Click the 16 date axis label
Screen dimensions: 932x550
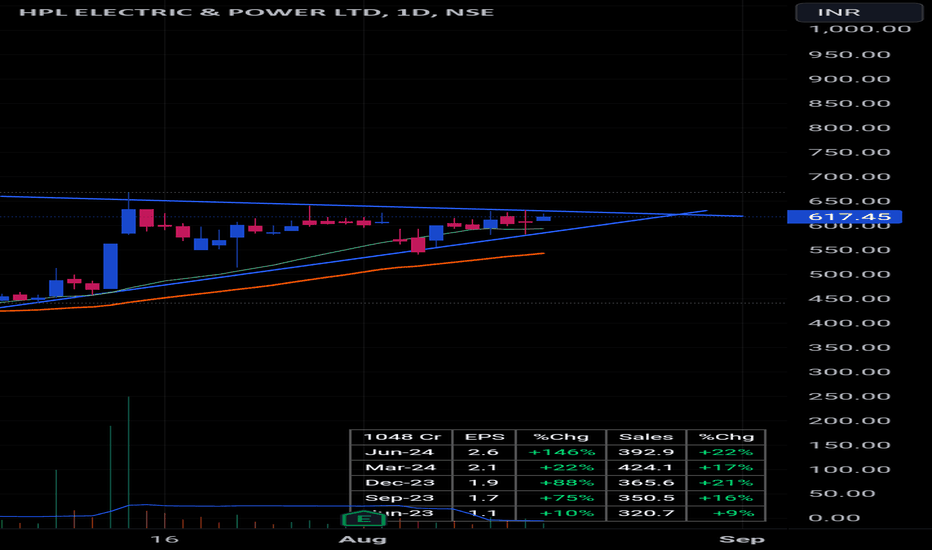point(164,539)
